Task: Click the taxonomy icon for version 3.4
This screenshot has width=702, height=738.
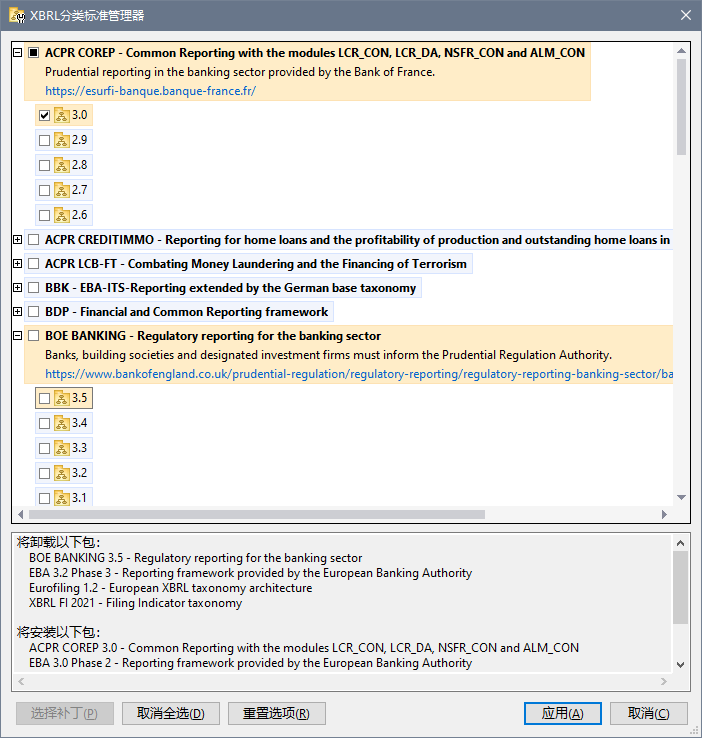Action: (62, 423)
